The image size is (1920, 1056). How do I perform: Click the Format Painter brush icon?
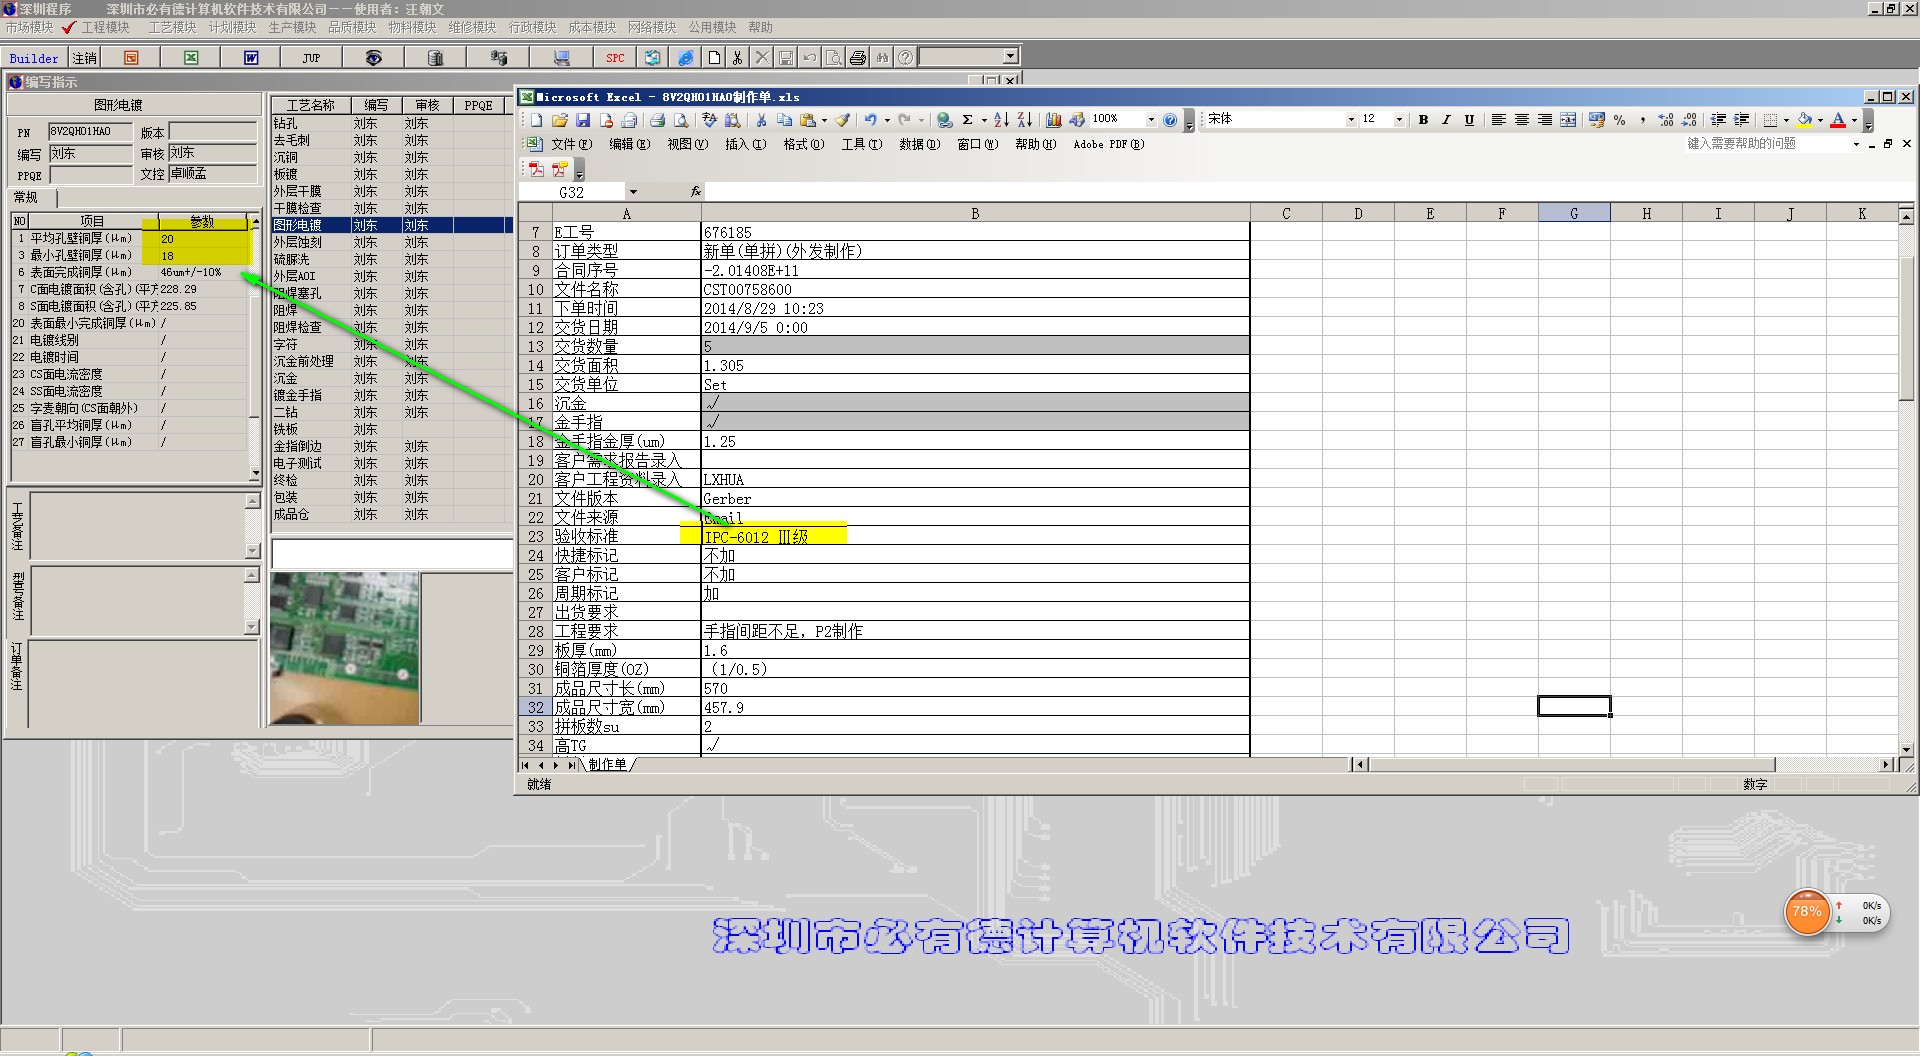pyautogui.click(x=843, y=120)
